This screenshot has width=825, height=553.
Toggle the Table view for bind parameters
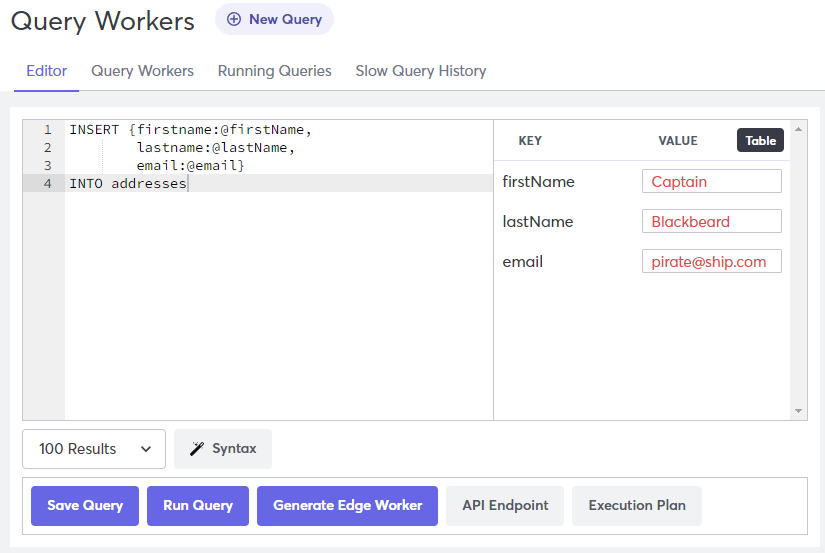pos(760,140)
